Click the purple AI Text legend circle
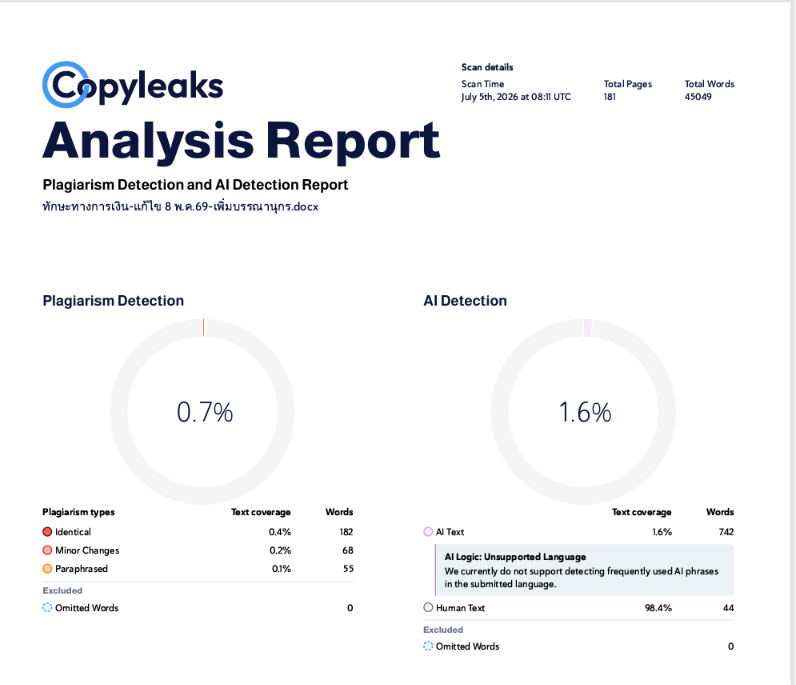The height and width of the screenshot is (685, 796). pyautogui.click(x=428, y=532)
